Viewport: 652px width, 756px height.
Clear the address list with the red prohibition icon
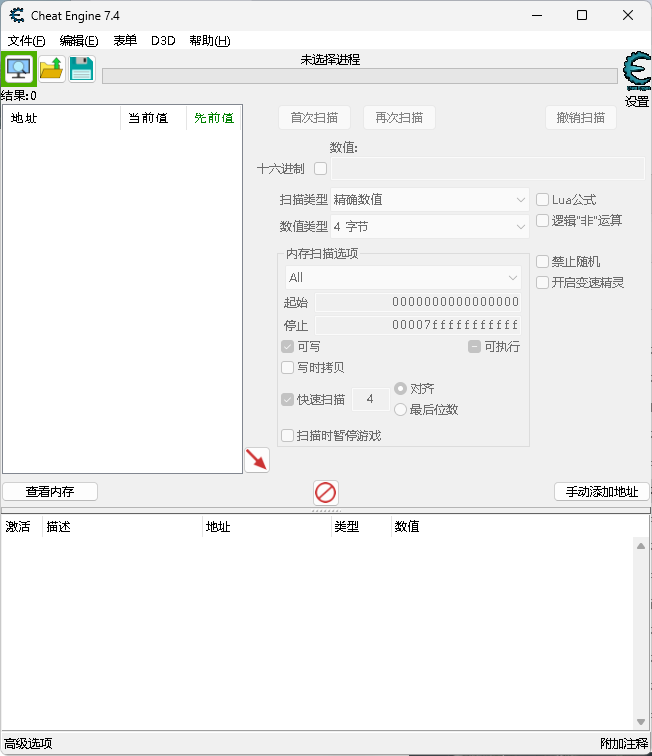326,493
